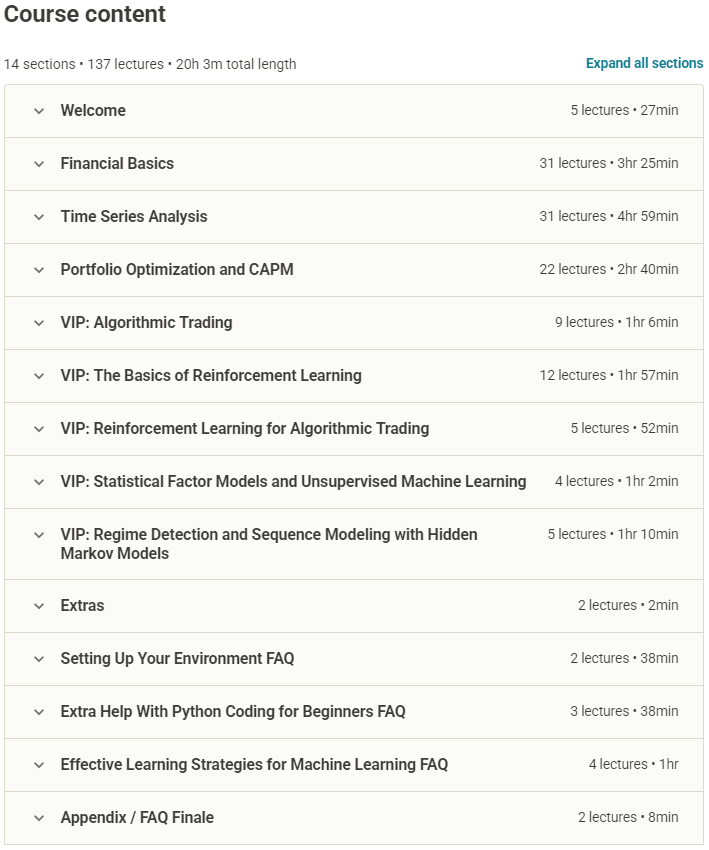Expand all sections of the course

tap(644, 63)
